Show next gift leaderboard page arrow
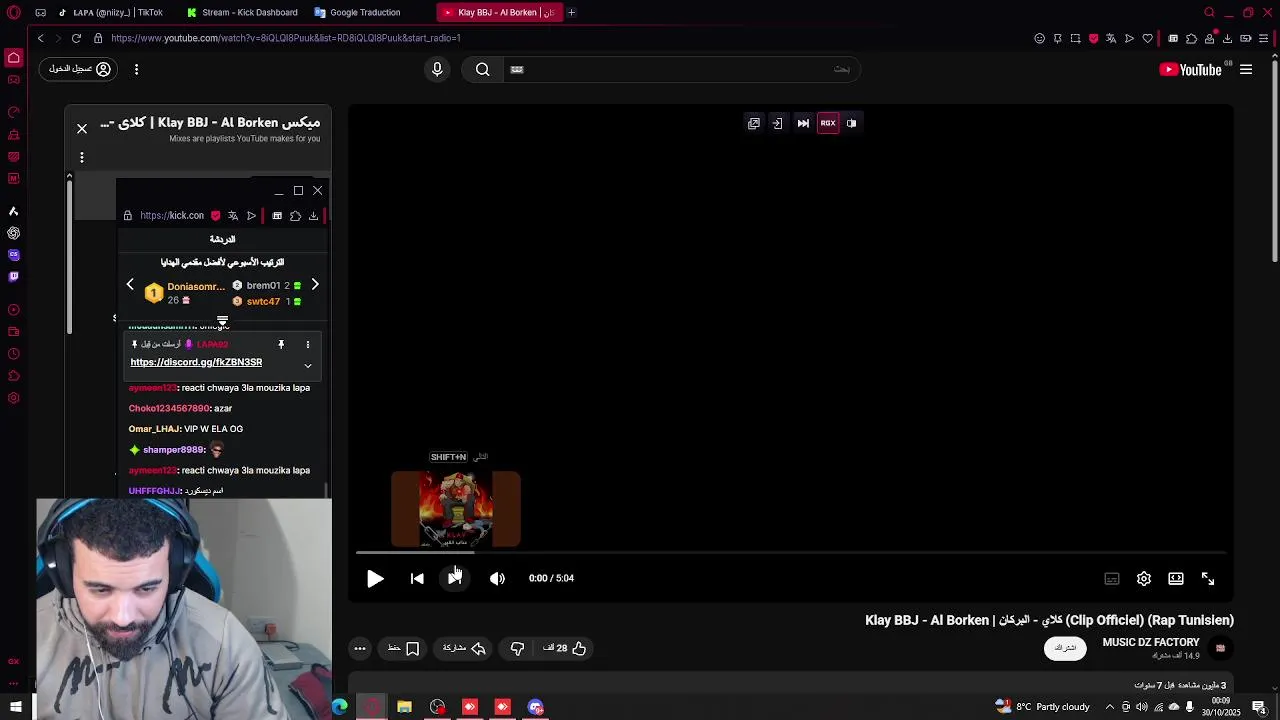1280x720 pixels. point(315,285)
